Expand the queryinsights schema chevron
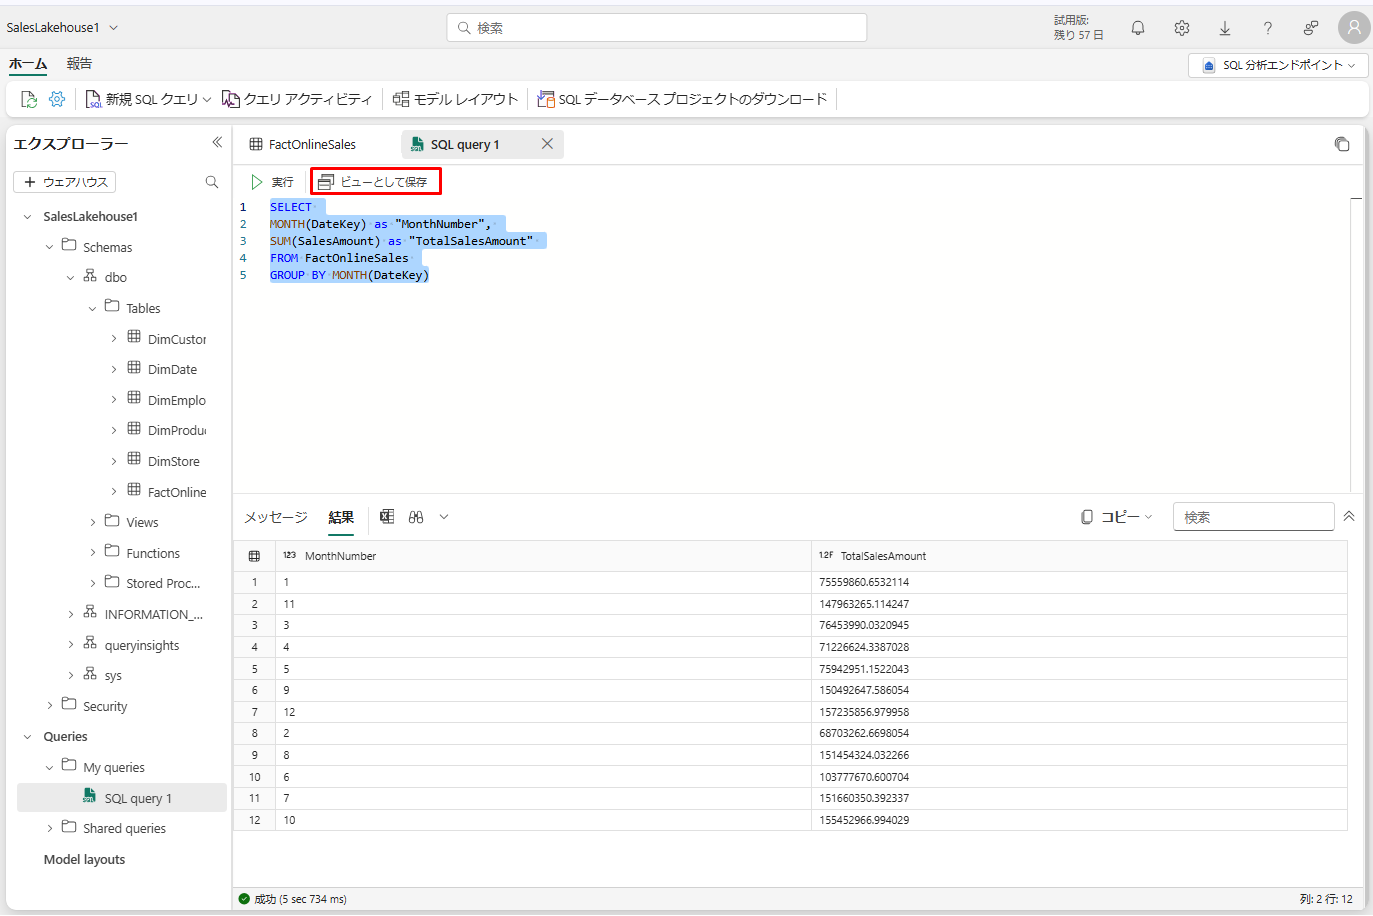 pyautogui.click(x=71, y=645)
